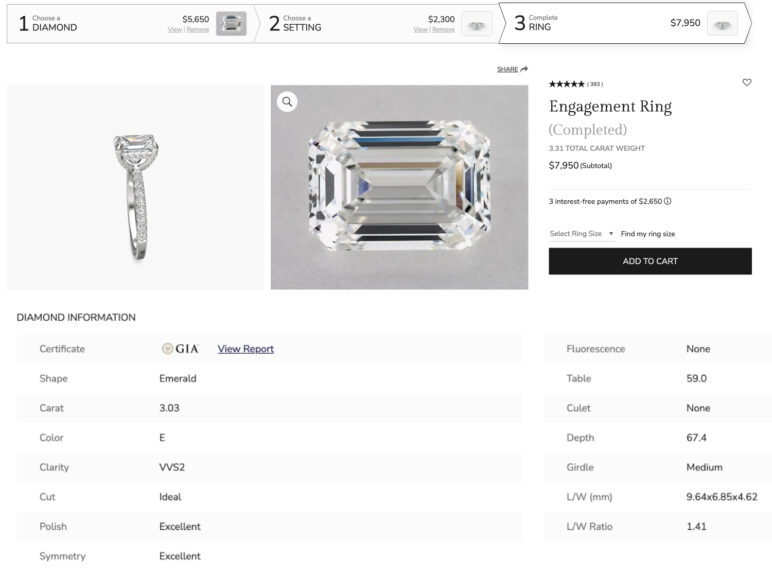The image size is (772, 576).
Task: Click the setting thumbnail in step 2
Action: (477, 24)
